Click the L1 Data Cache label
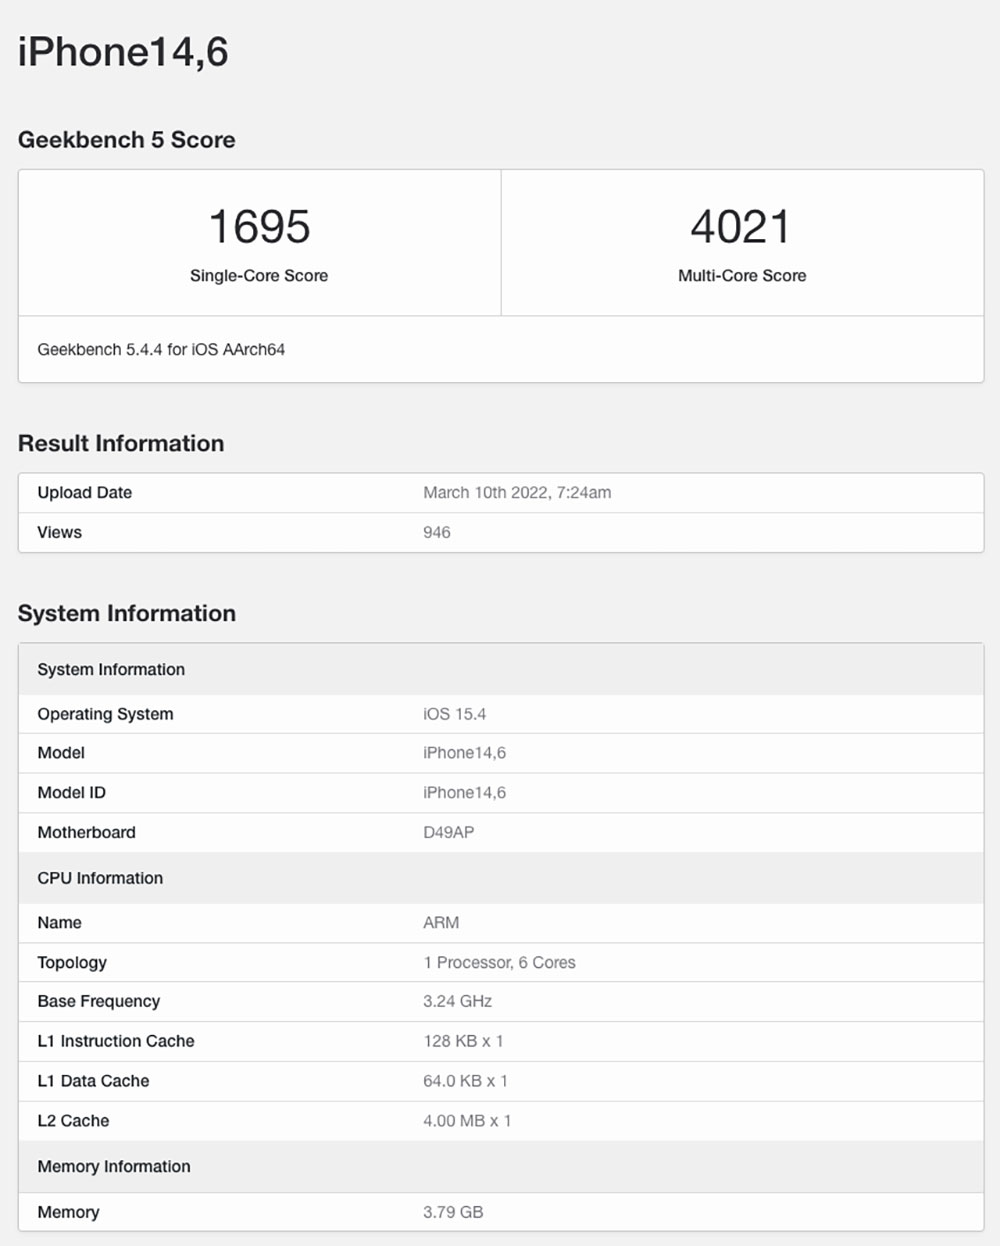Screen dimensions: 1000x1246 coord(93,1082)
